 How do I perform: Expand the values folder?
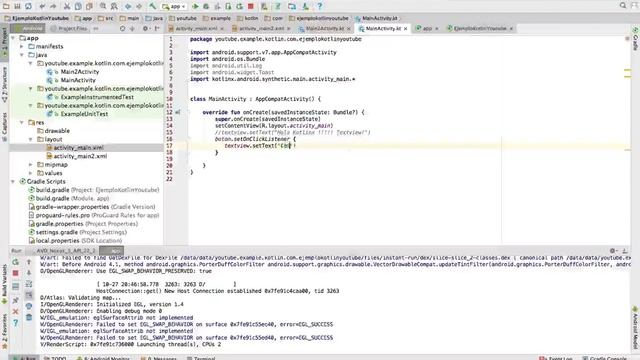31,173
